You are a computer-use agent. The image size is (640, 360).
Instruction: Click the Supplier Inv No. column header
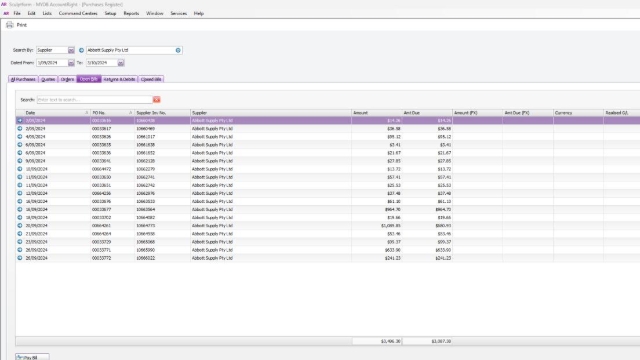click(x=162, y=113)
